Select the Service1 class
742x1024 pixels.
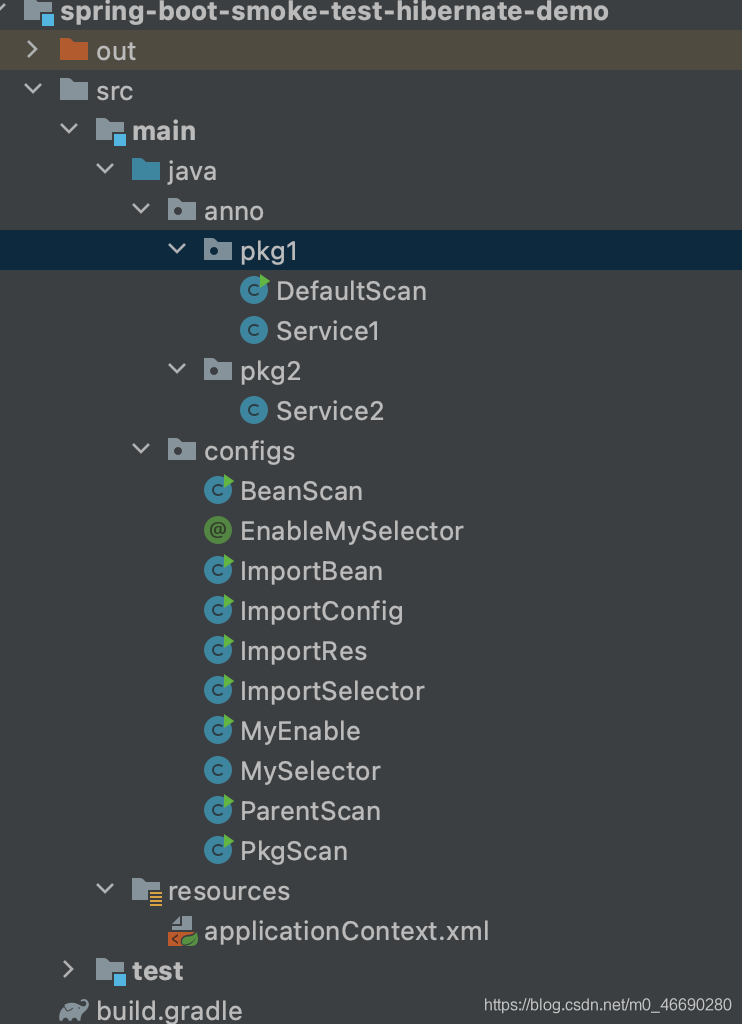click(x=327, y=331)
